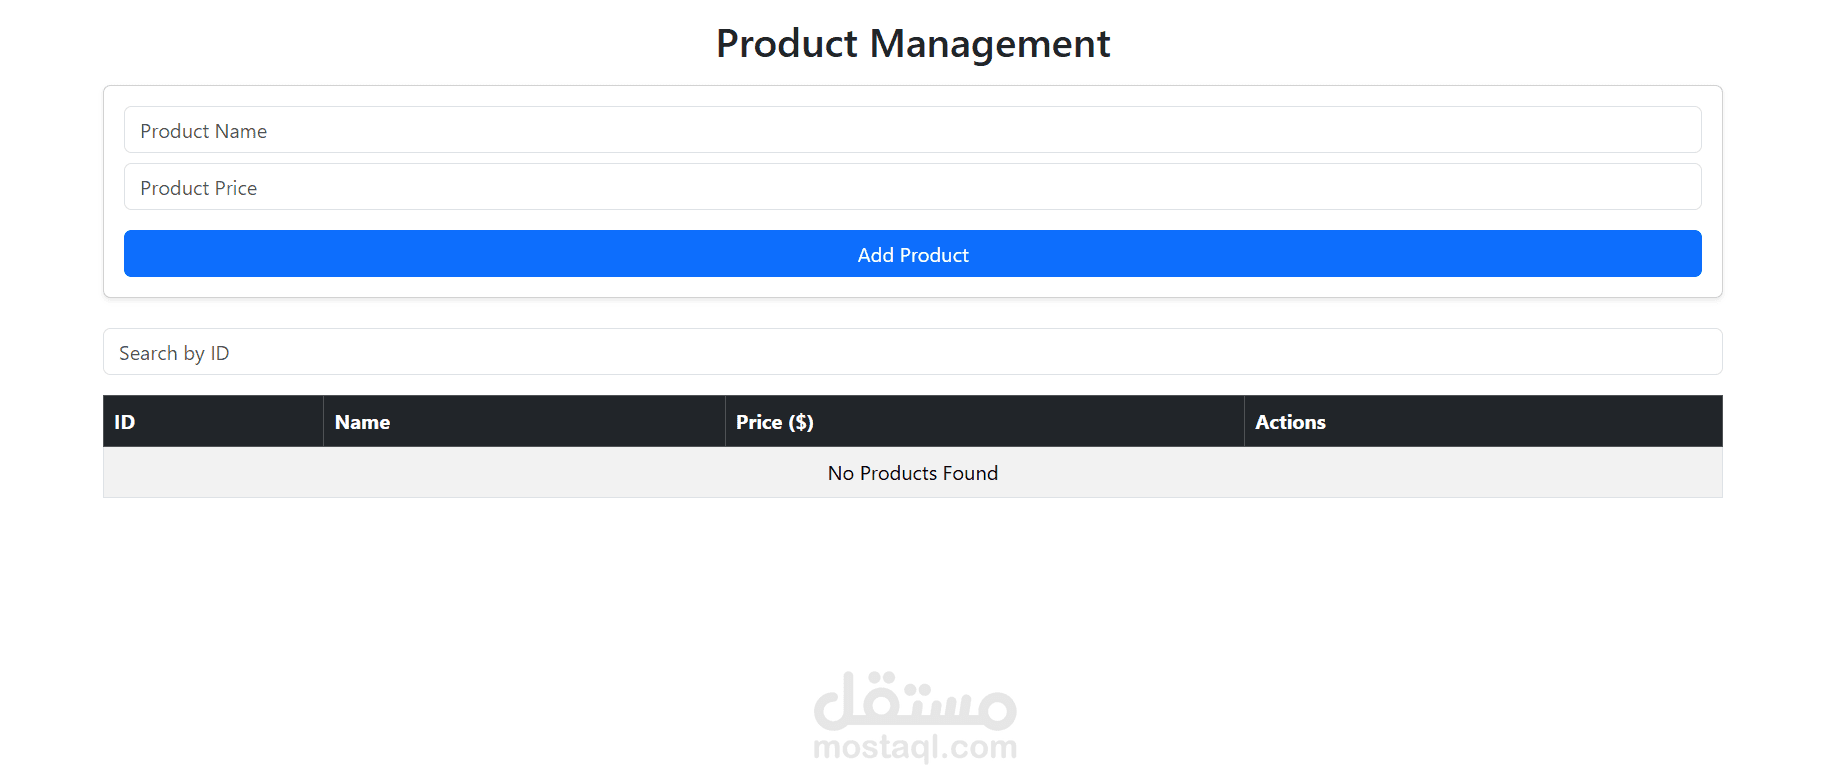This screenshot has height=781, width=1832.
Task: Click the 'Product Name' placeholder text
Action: [203, 131]
